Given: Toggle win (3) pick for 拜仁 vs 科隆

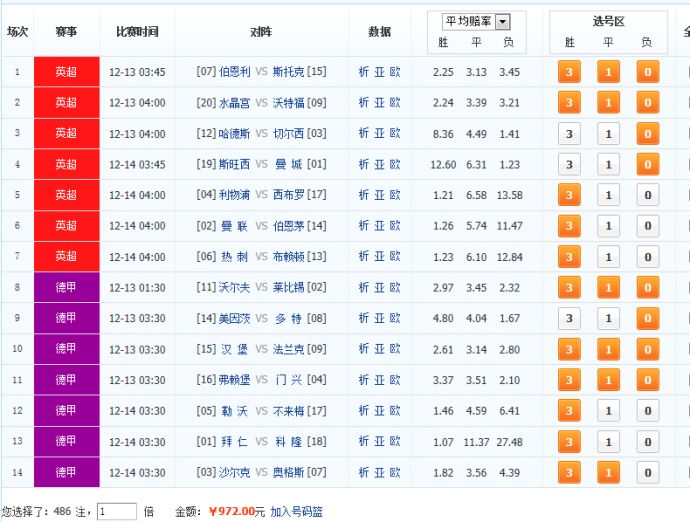Looking at the screenshot, I should 569,442.
